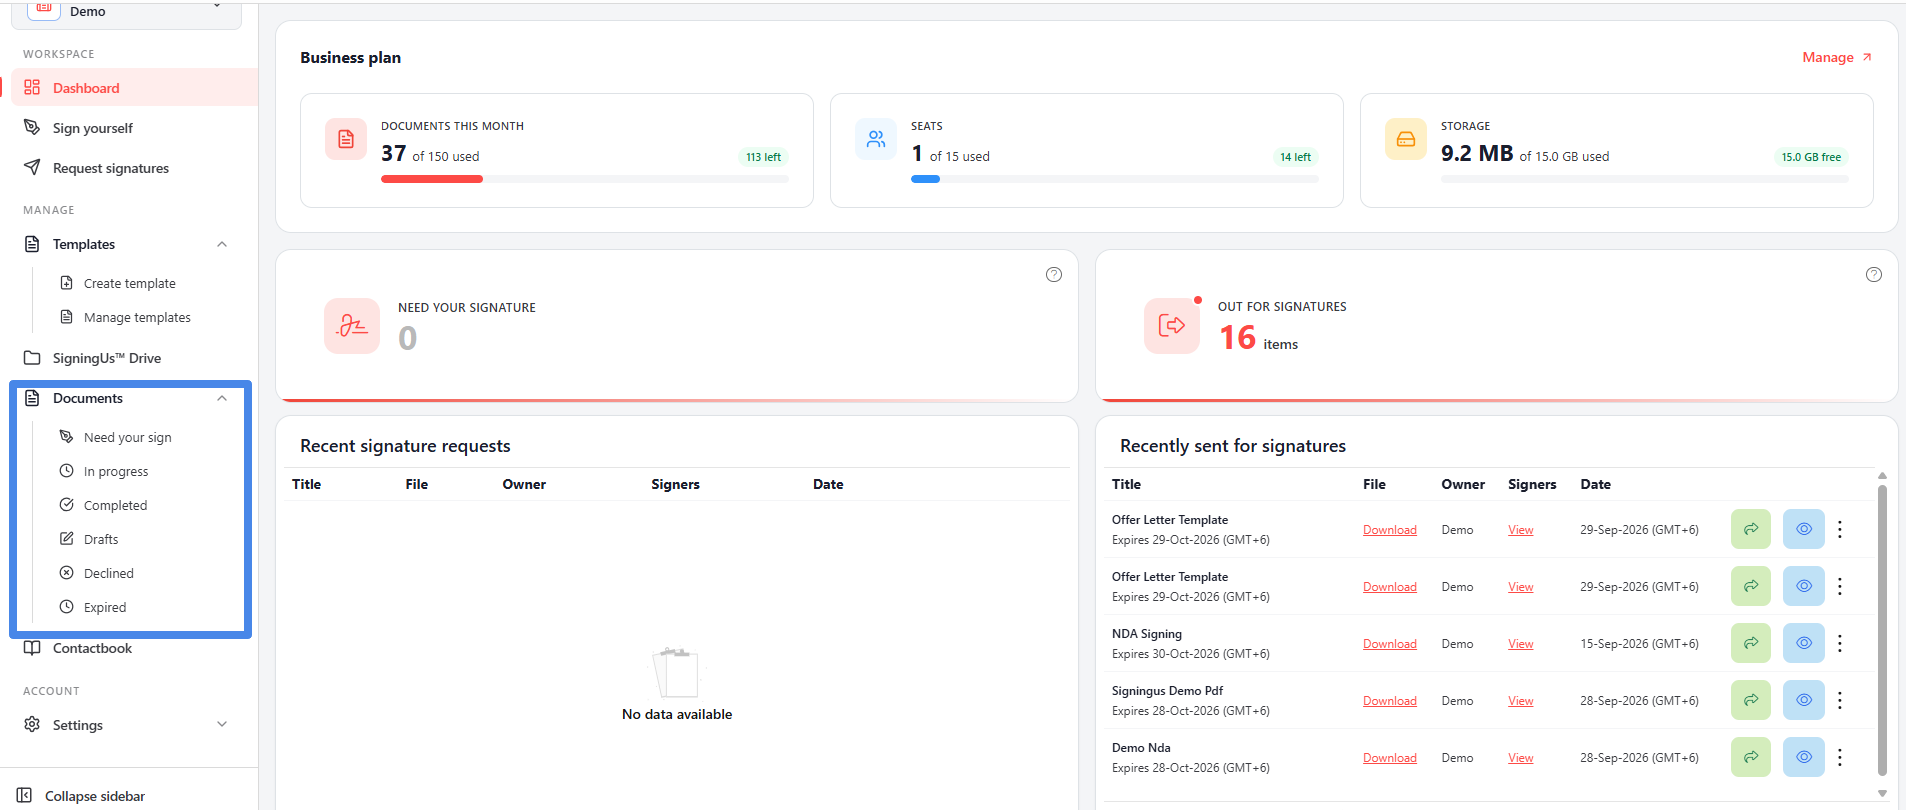Download the NDA Signing file
The image size is (1906, 810).
click(x=1390, y=644)
